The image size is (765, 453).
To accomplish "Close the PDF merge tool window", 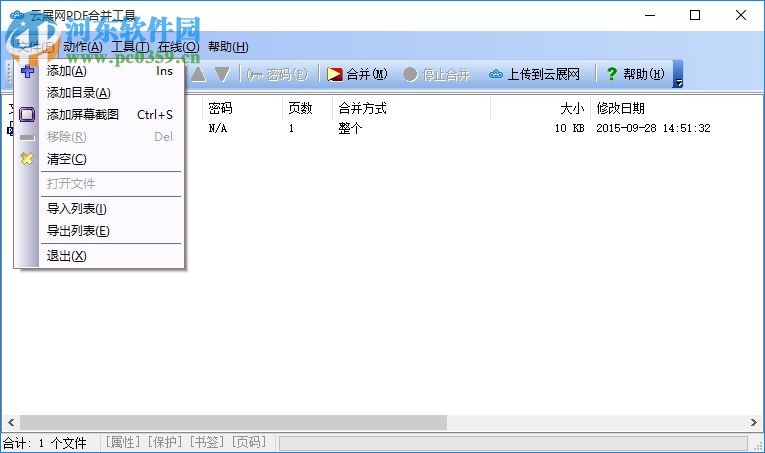I will (x=741, y=15).
